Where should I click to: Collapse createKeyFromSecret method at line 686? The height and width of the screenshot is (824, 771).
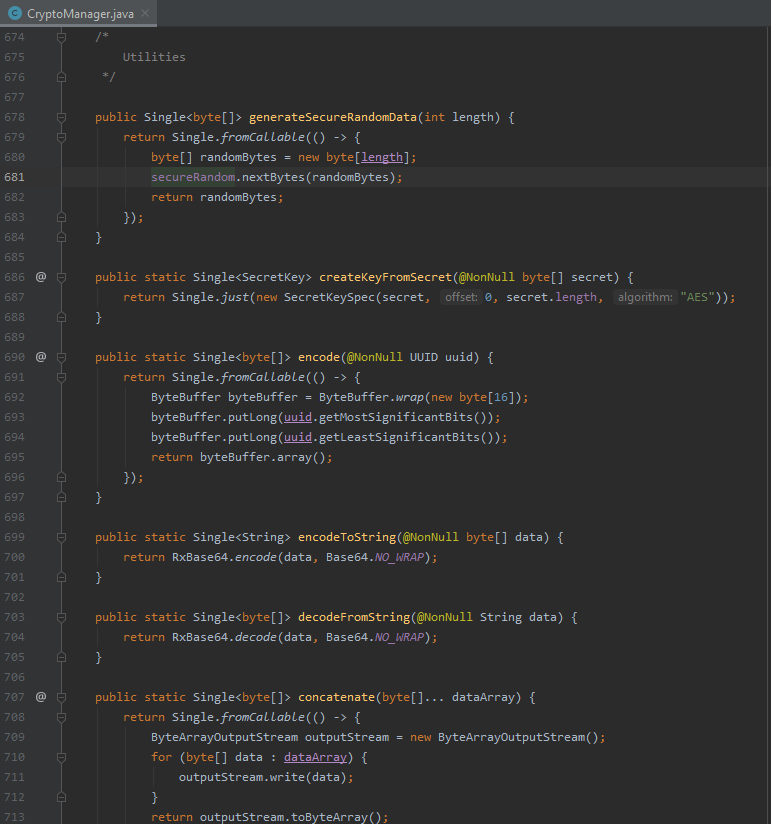click(61, 277)
